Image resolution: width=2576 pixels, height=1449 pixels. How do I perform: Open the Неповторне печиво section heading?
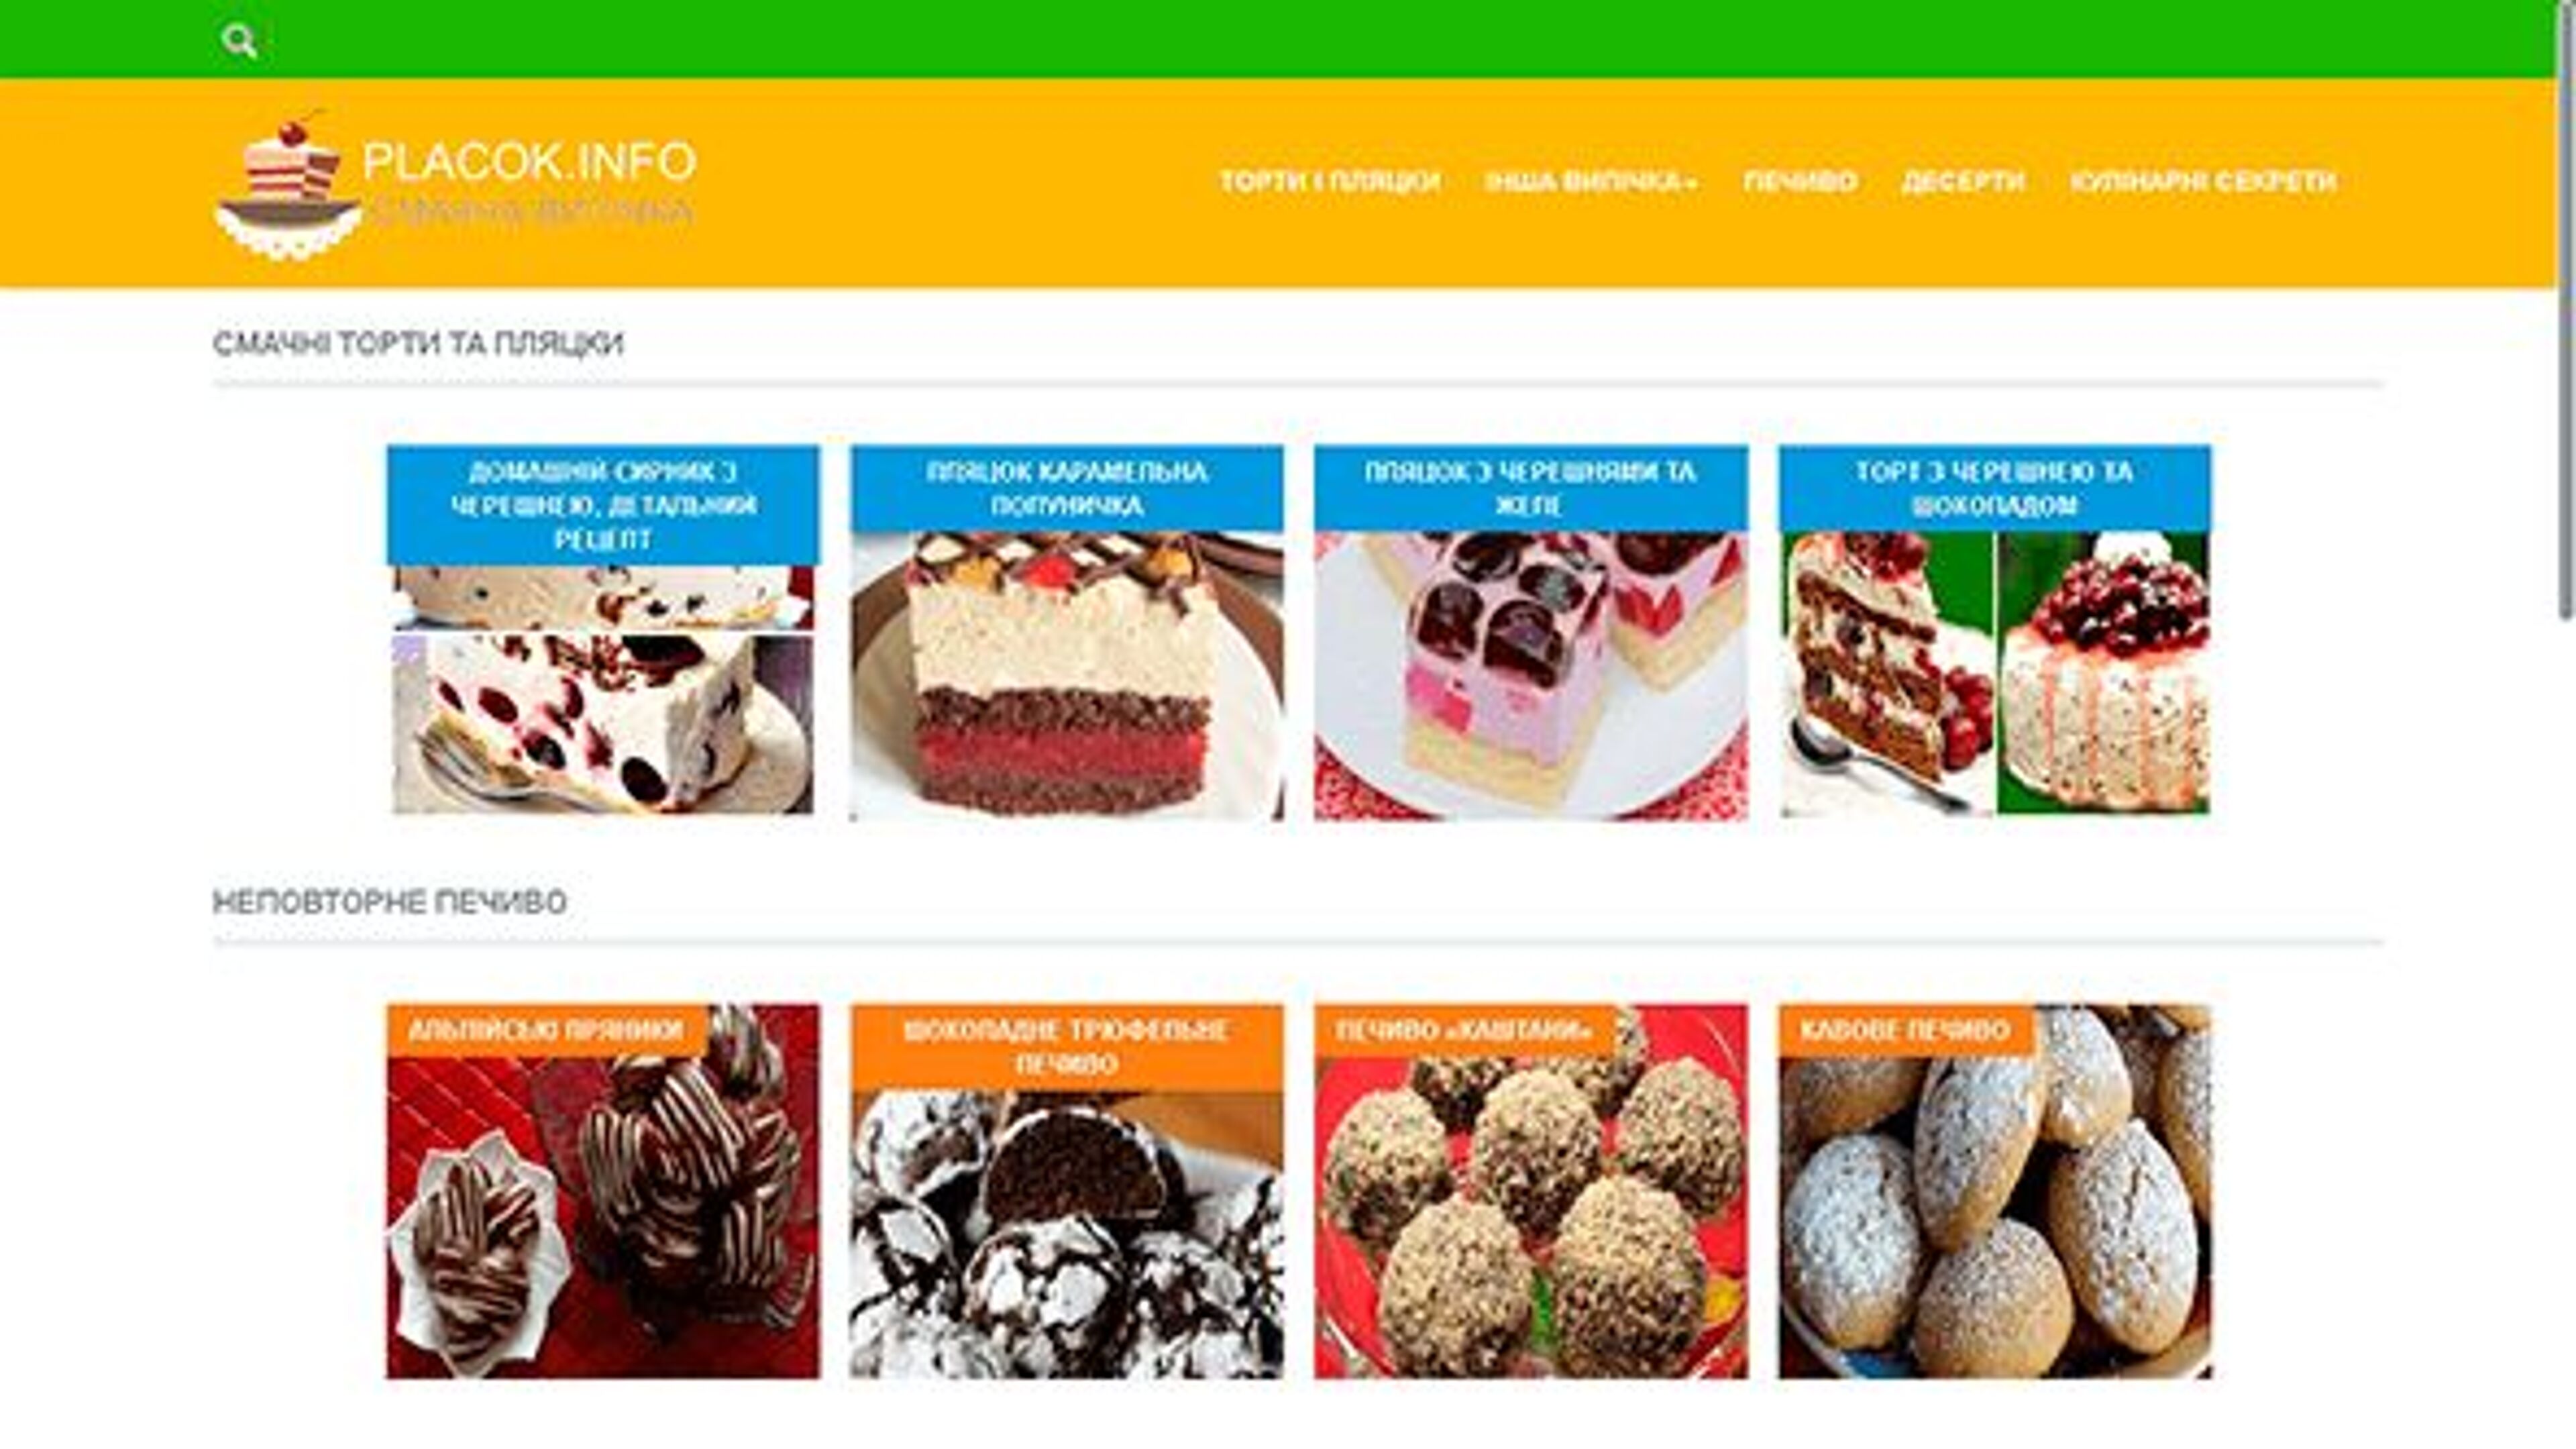[x=390, y=902]
